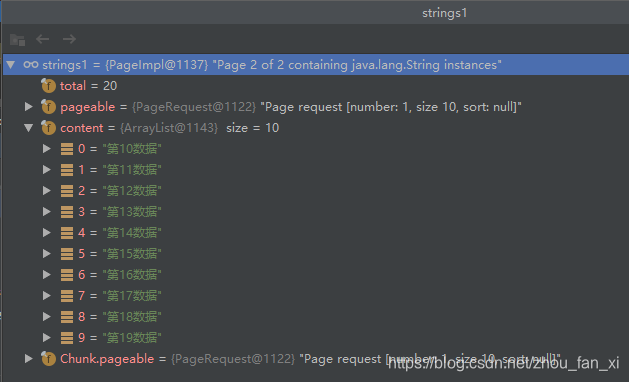
Task: Expand element 6 "第16数据"
Action: [x=47, y=274]
